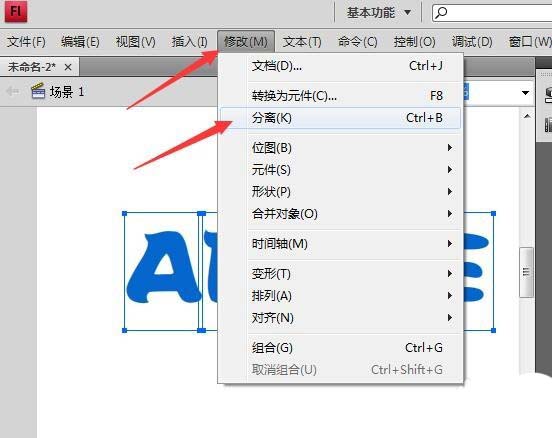
Task: Expand the 对齐(N) submenu
Action: coord(340,318)
